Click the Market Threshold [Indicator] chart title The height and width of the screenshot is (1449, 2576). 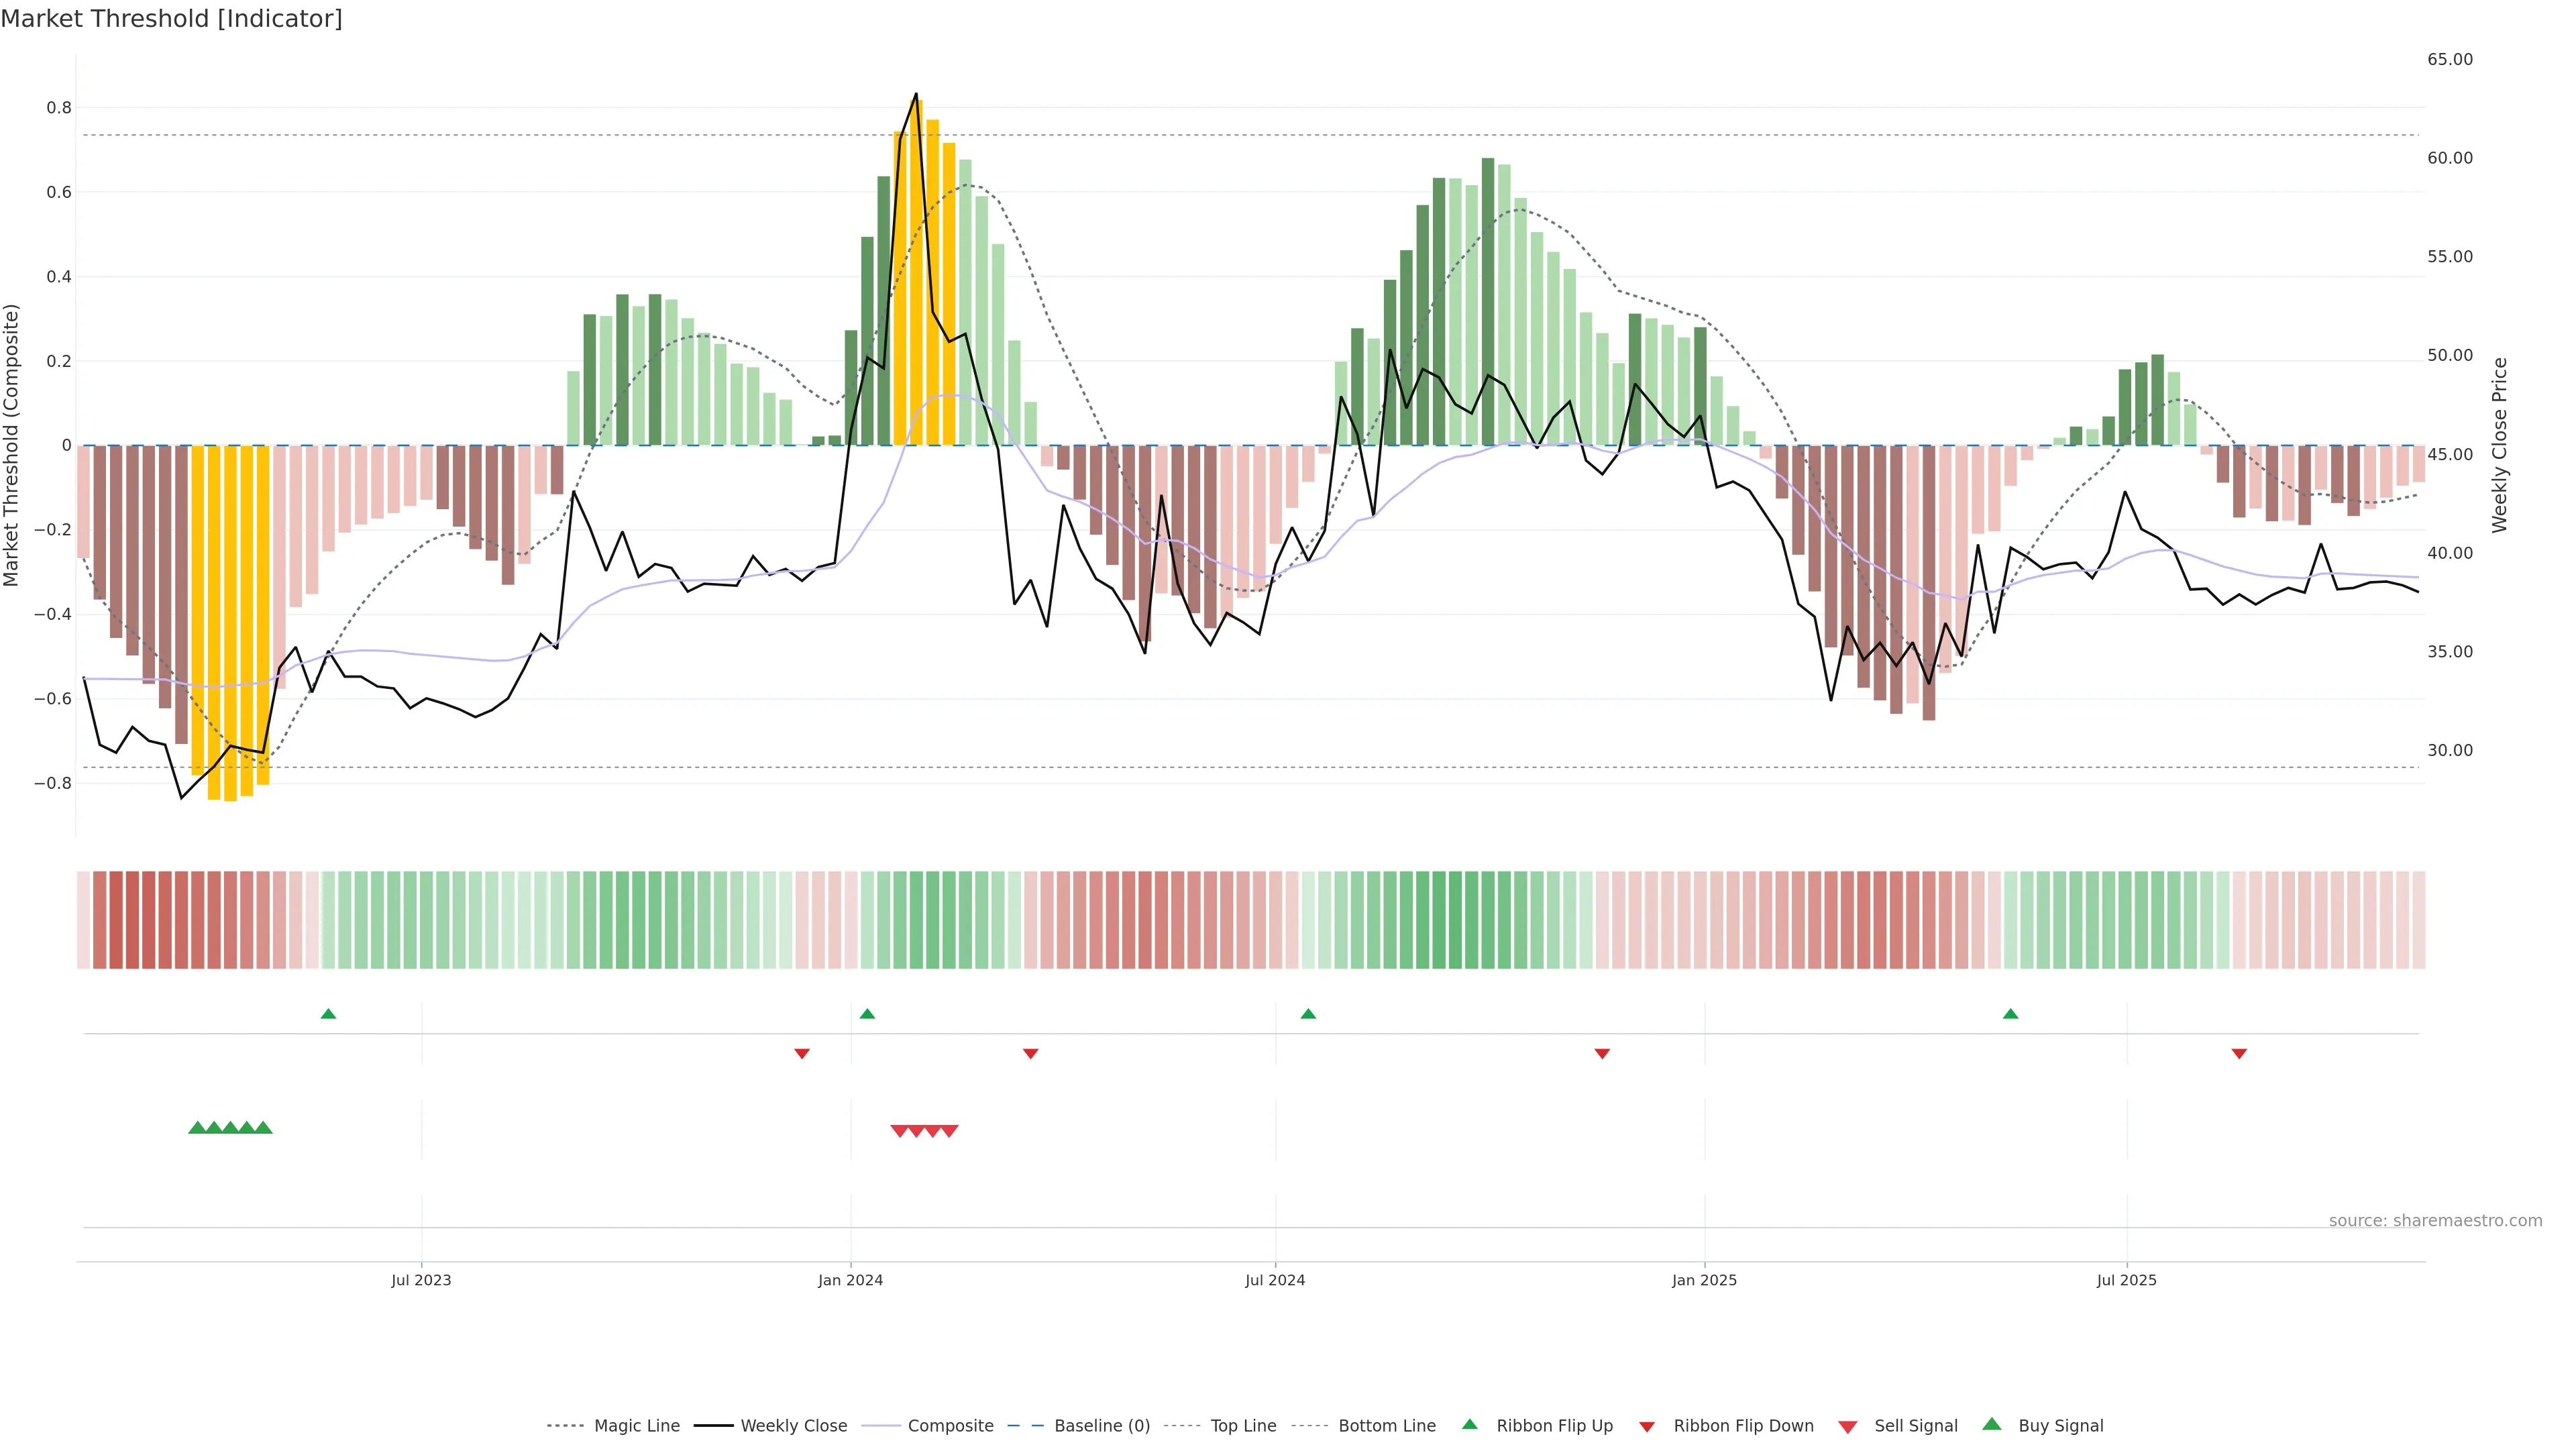(x=171, y=19)
